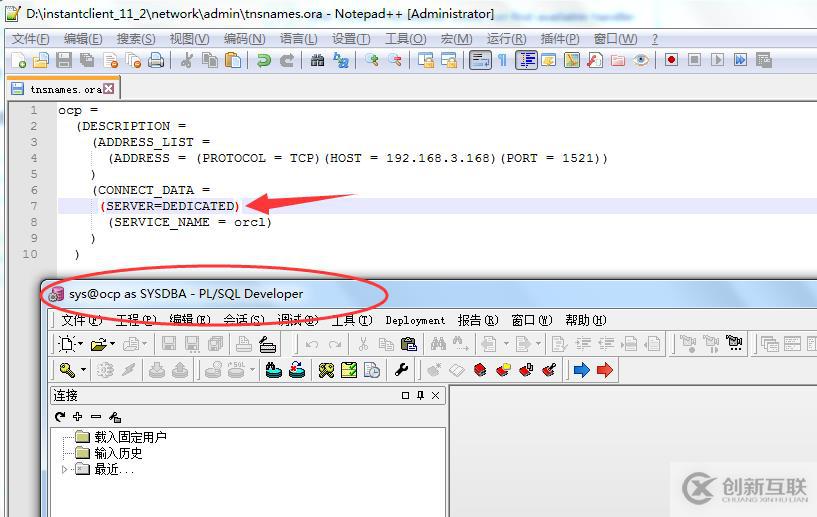Start macro recording red dot button

coord(671,60)
